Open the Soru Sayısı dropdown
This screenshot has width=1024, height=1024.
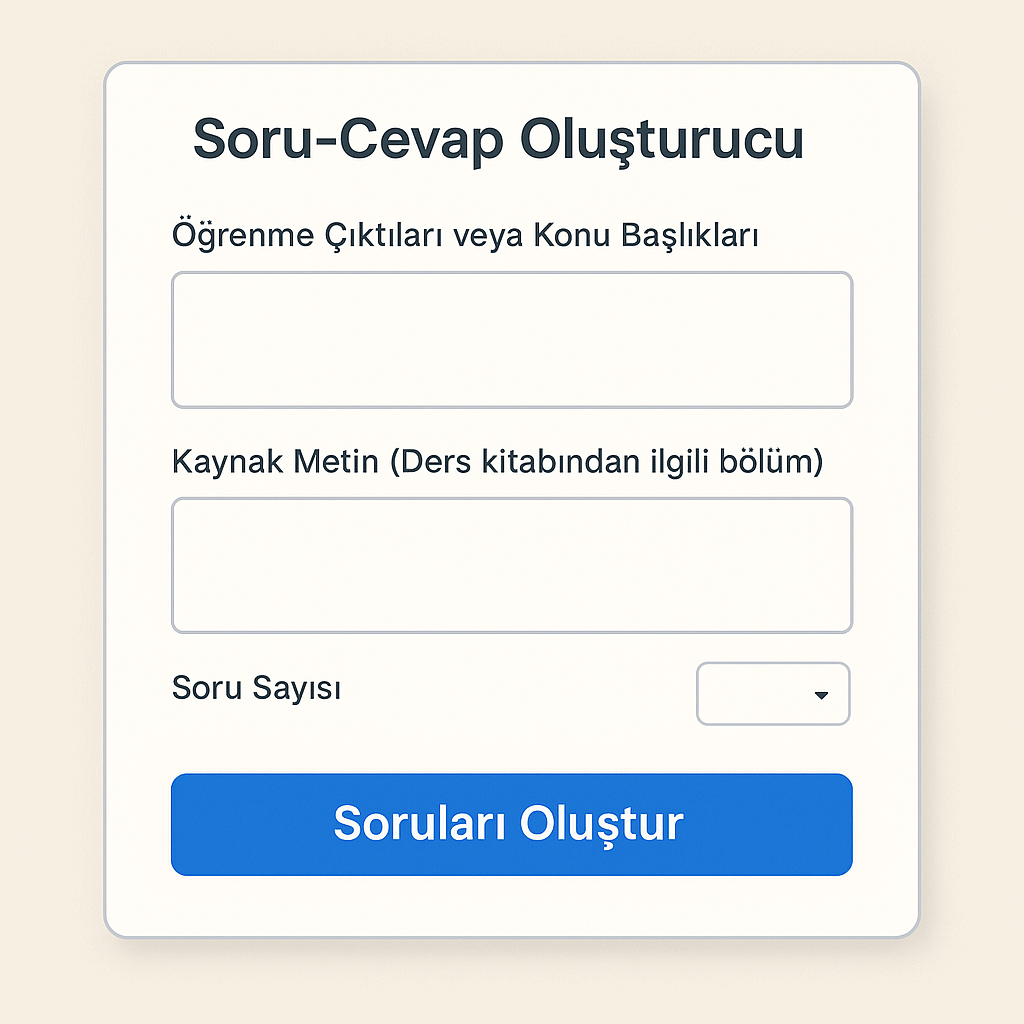pos(772,693)
